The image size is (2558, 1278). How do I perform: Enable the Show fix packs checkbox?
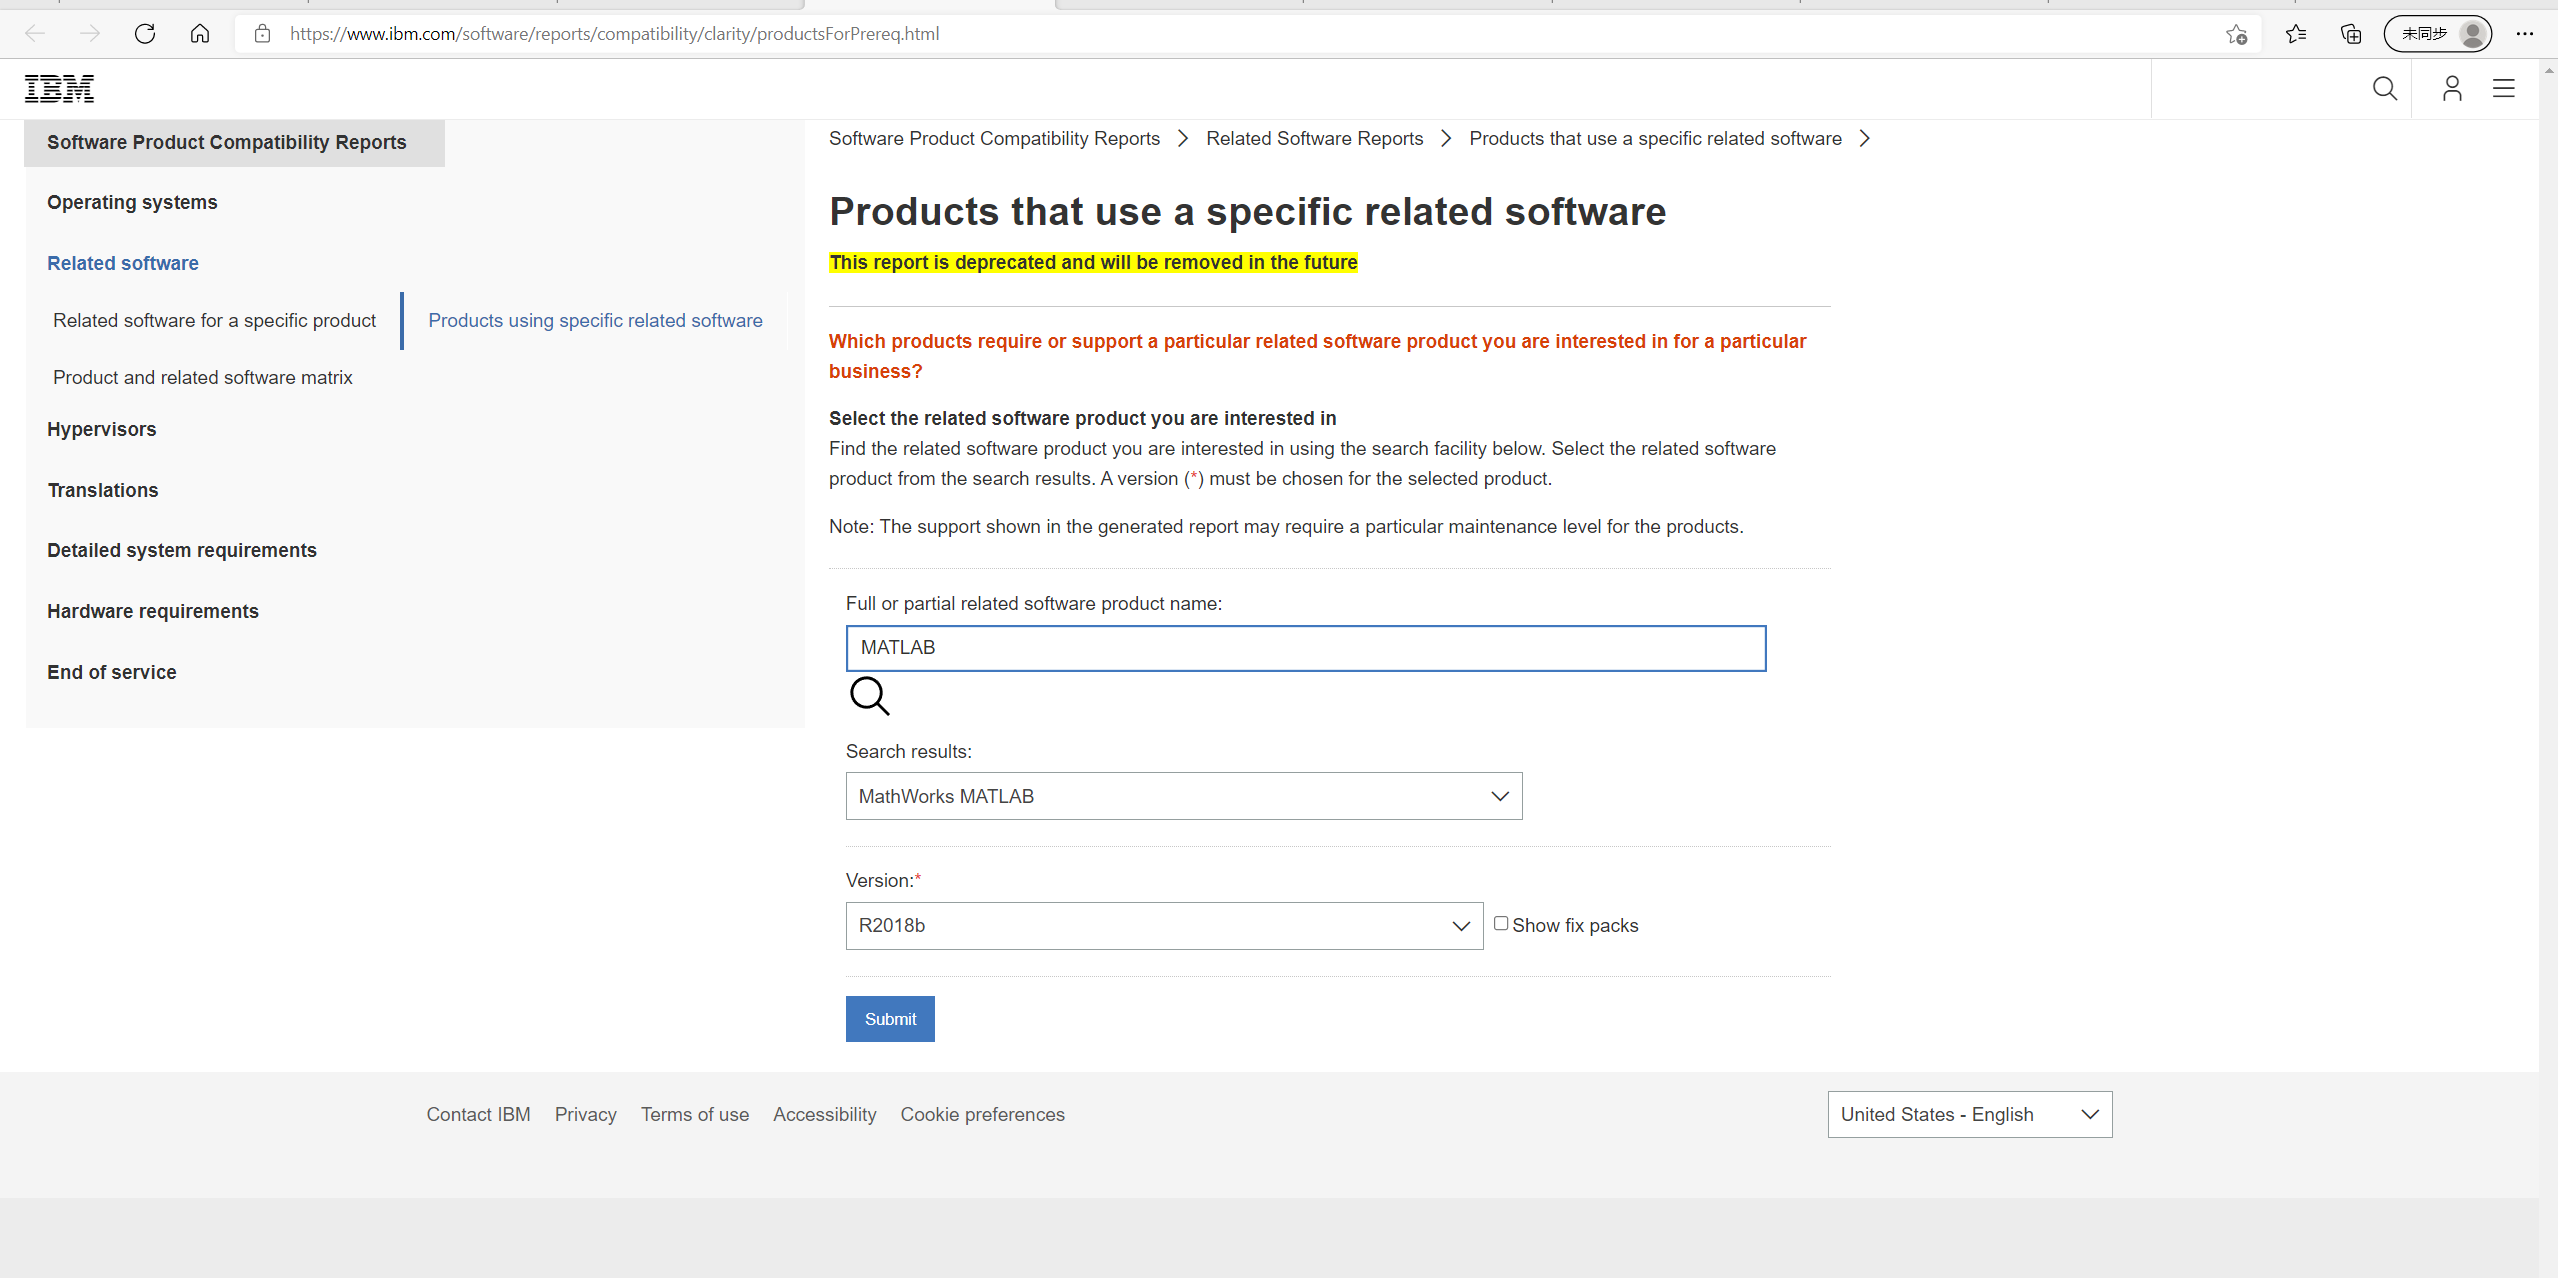[x=1501, y=923]
